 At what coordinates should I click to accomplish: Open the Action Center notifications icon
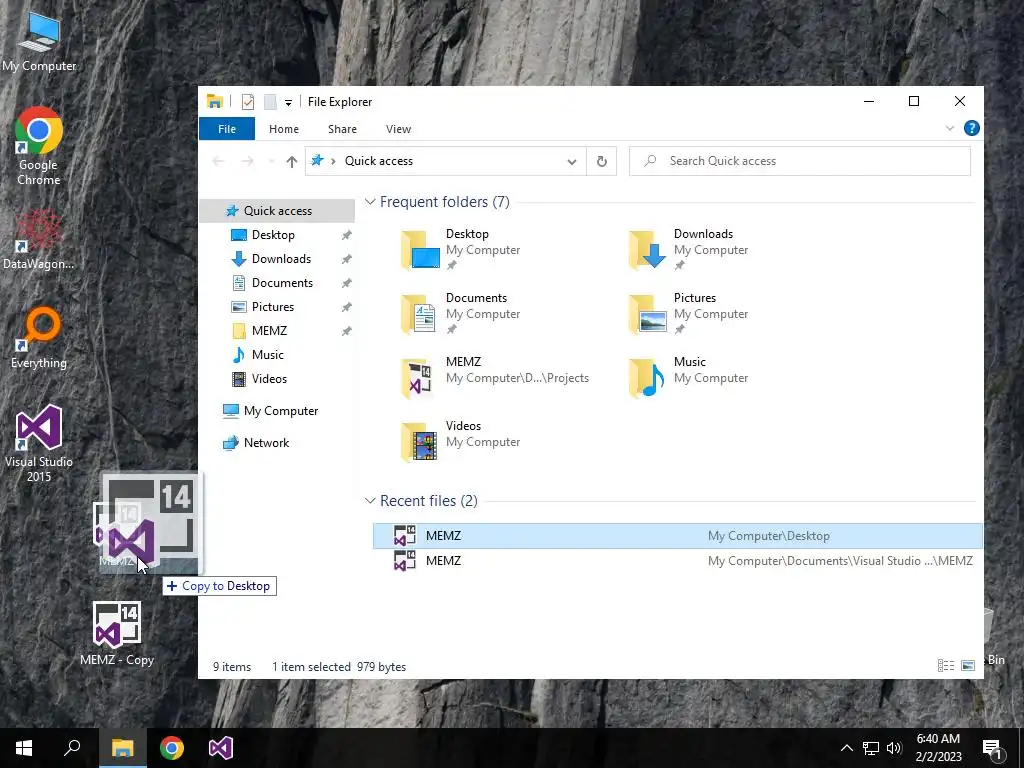coord(992,748)
